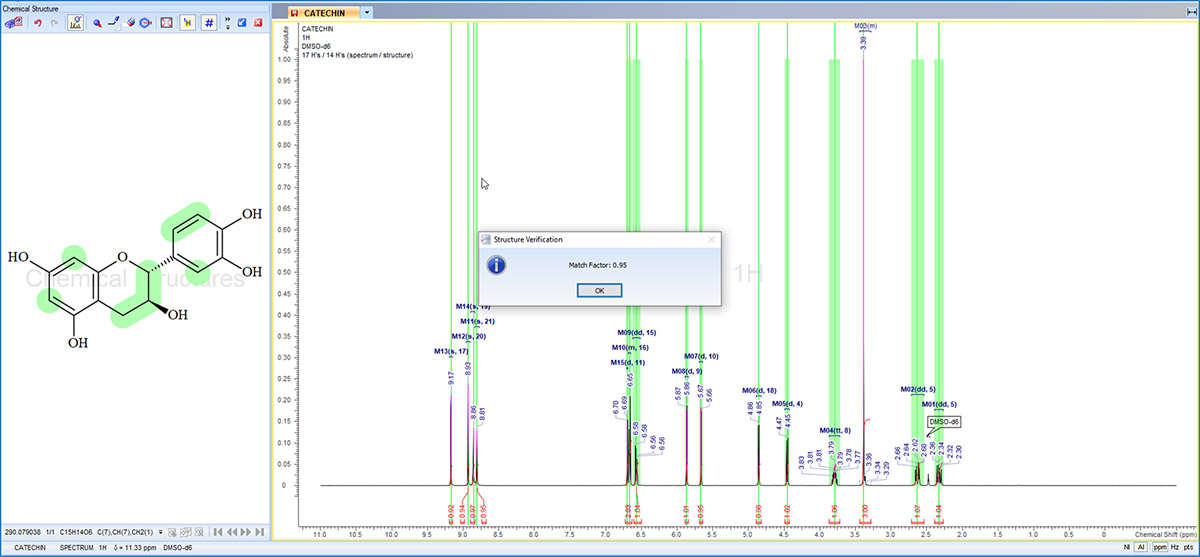
Task: Toggle the AI intensity mode
Action: 1141,548
